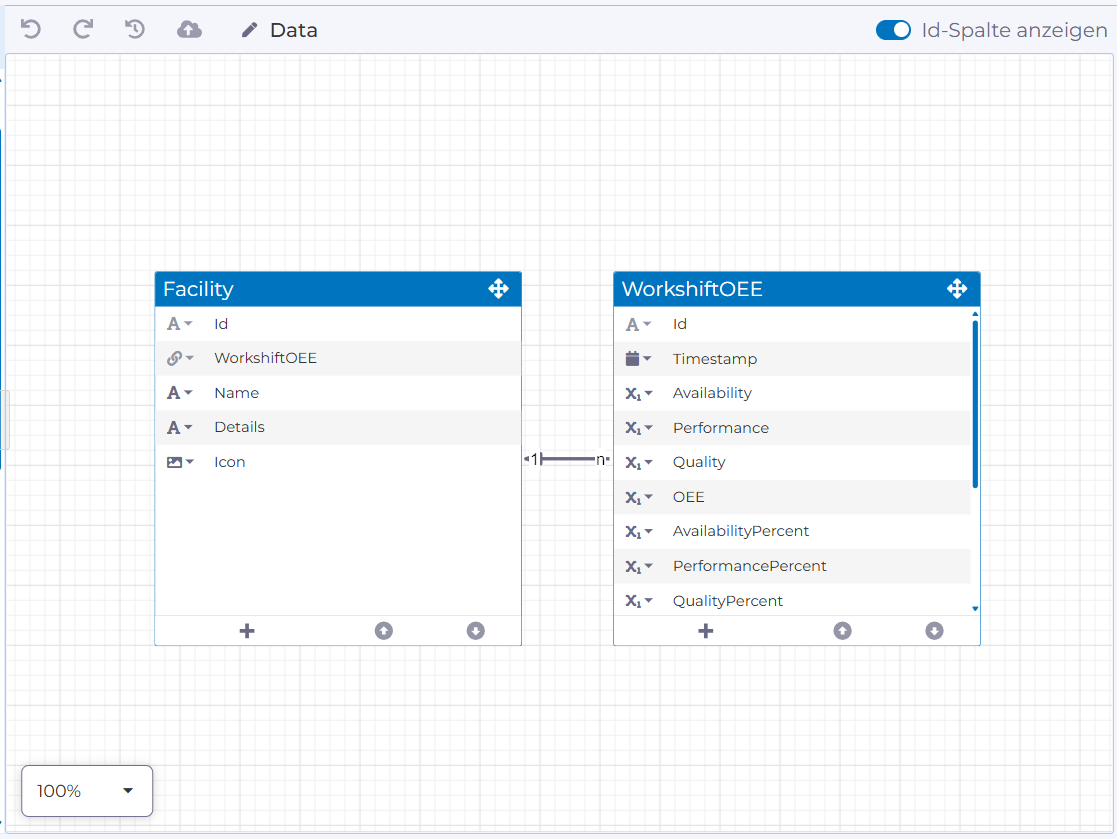The height and width of the screenshot is (839, 1117).
Task: Toggle the Id-Spalte anzeigen switch
Action: click(893, 30)
